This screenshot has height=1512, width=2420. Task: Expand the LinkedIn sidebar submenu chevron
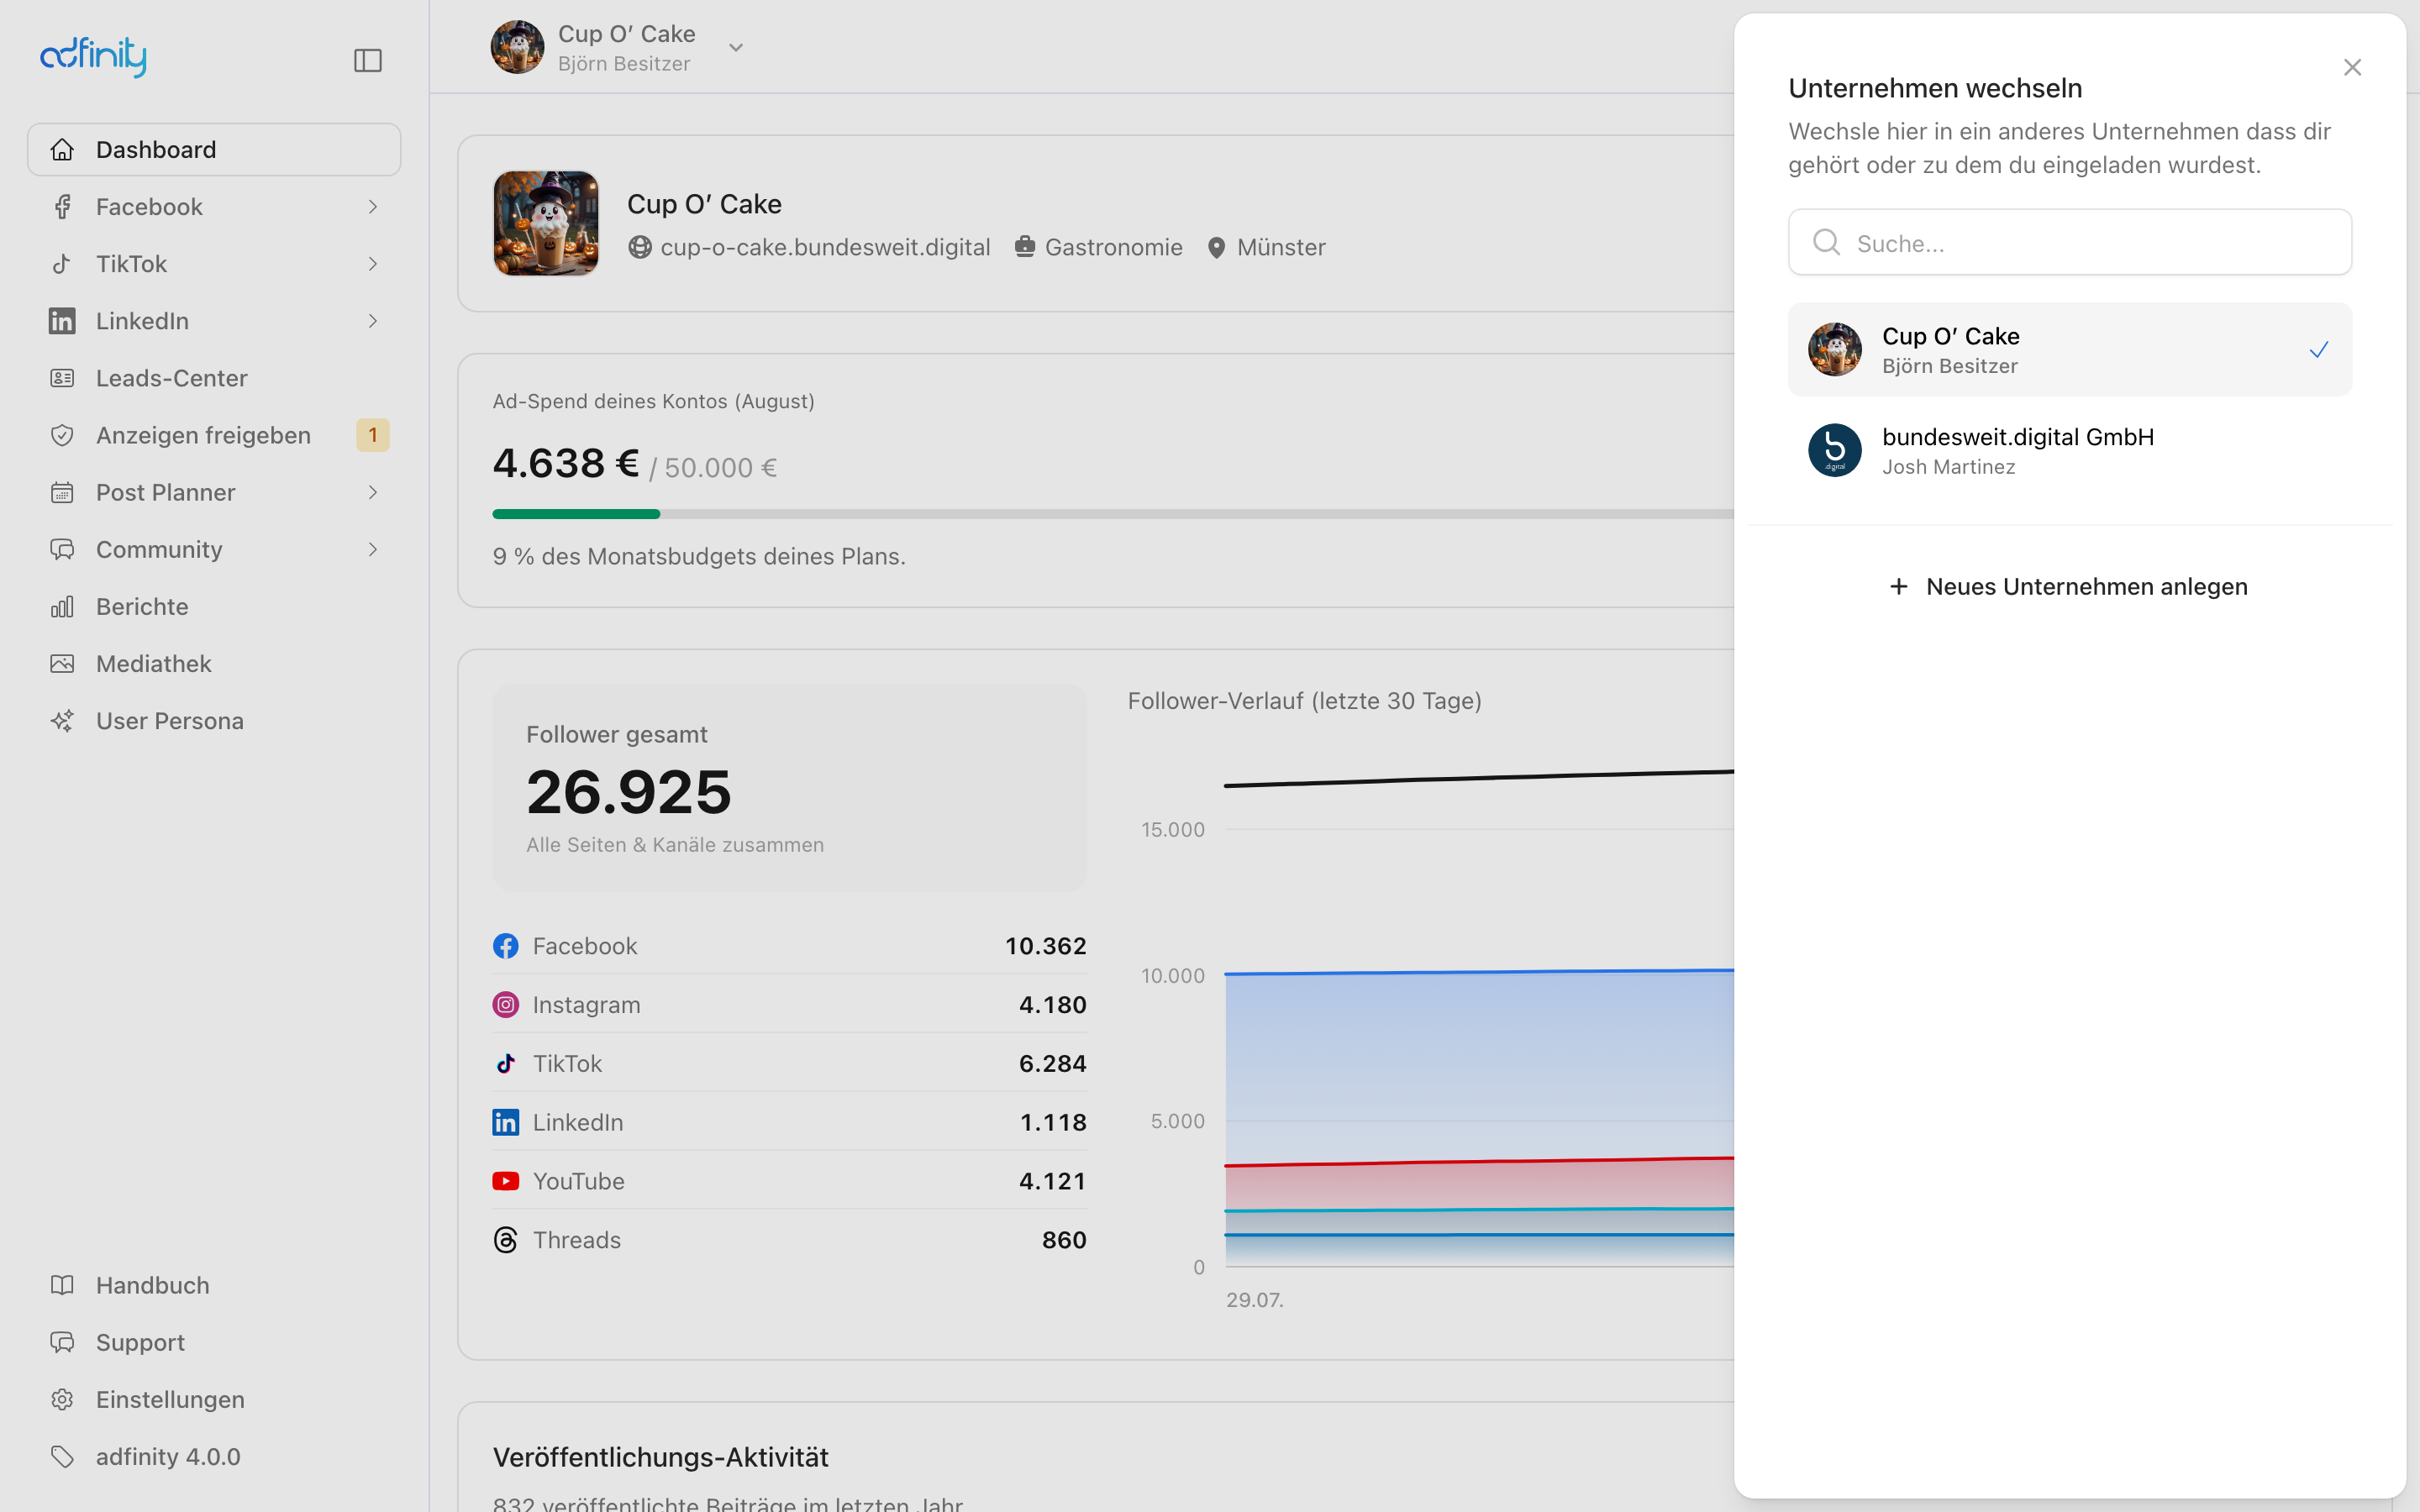(373, 321)
